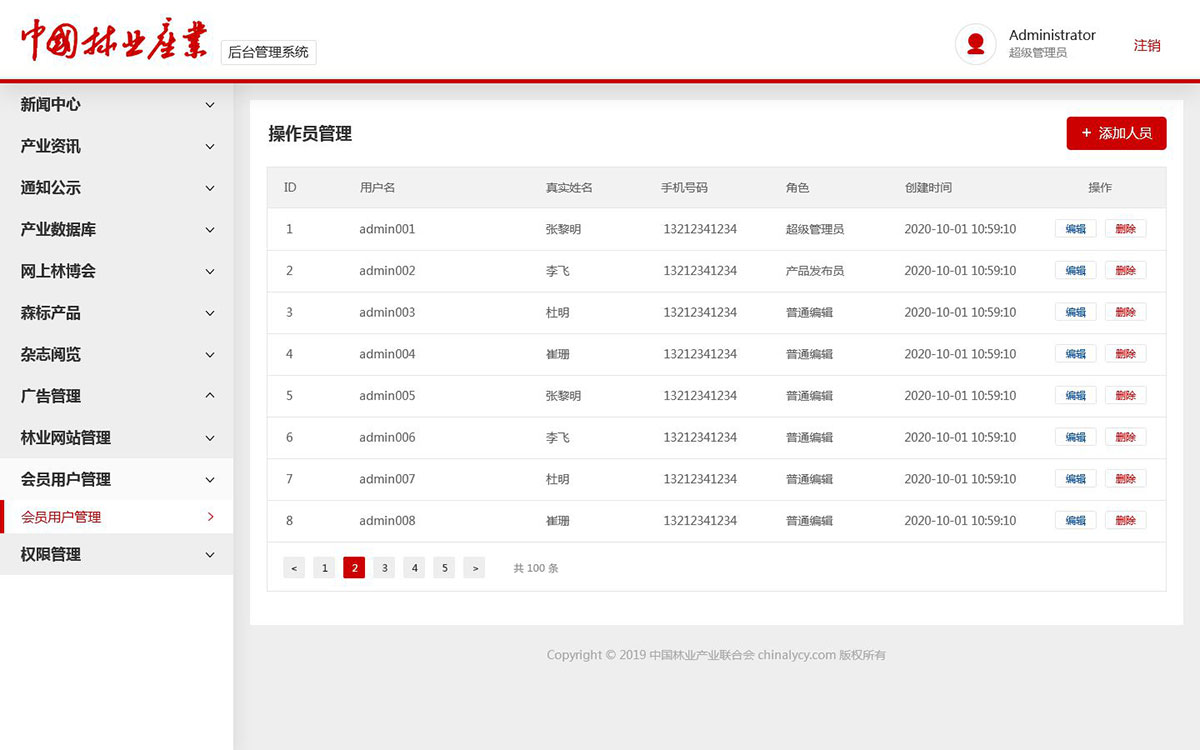
Task: Click the 超级管理员 role in admin001 row
Action: pos(815,229)
